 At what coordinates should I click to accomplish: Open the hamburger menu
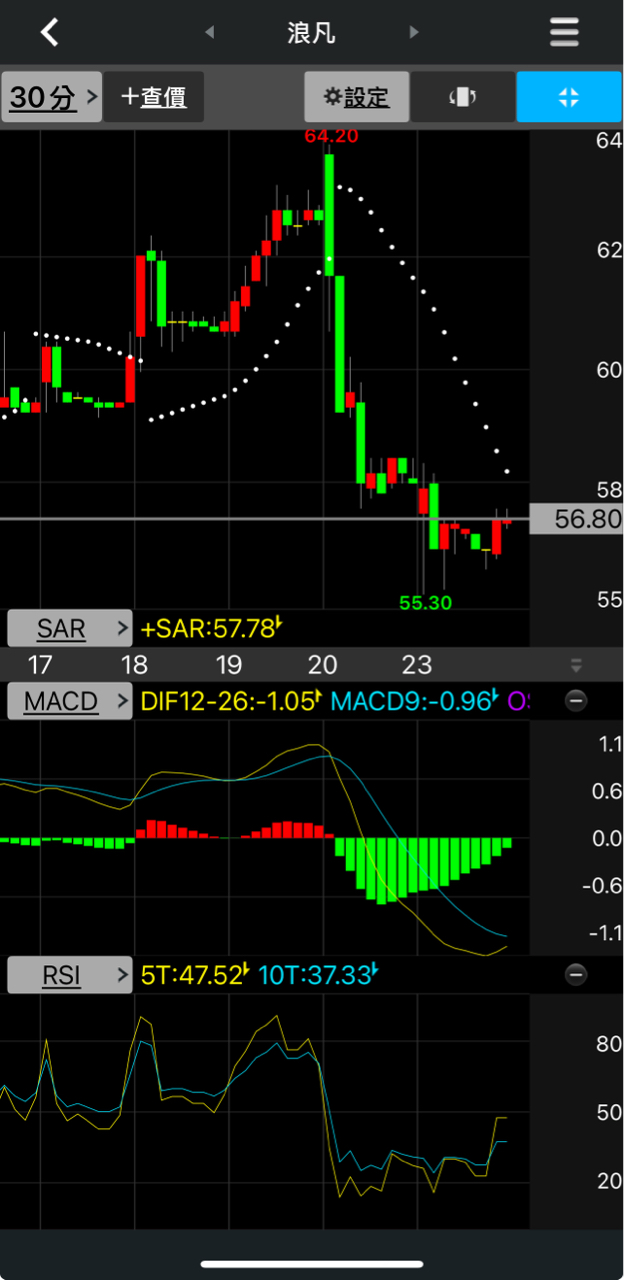(564, 32)
